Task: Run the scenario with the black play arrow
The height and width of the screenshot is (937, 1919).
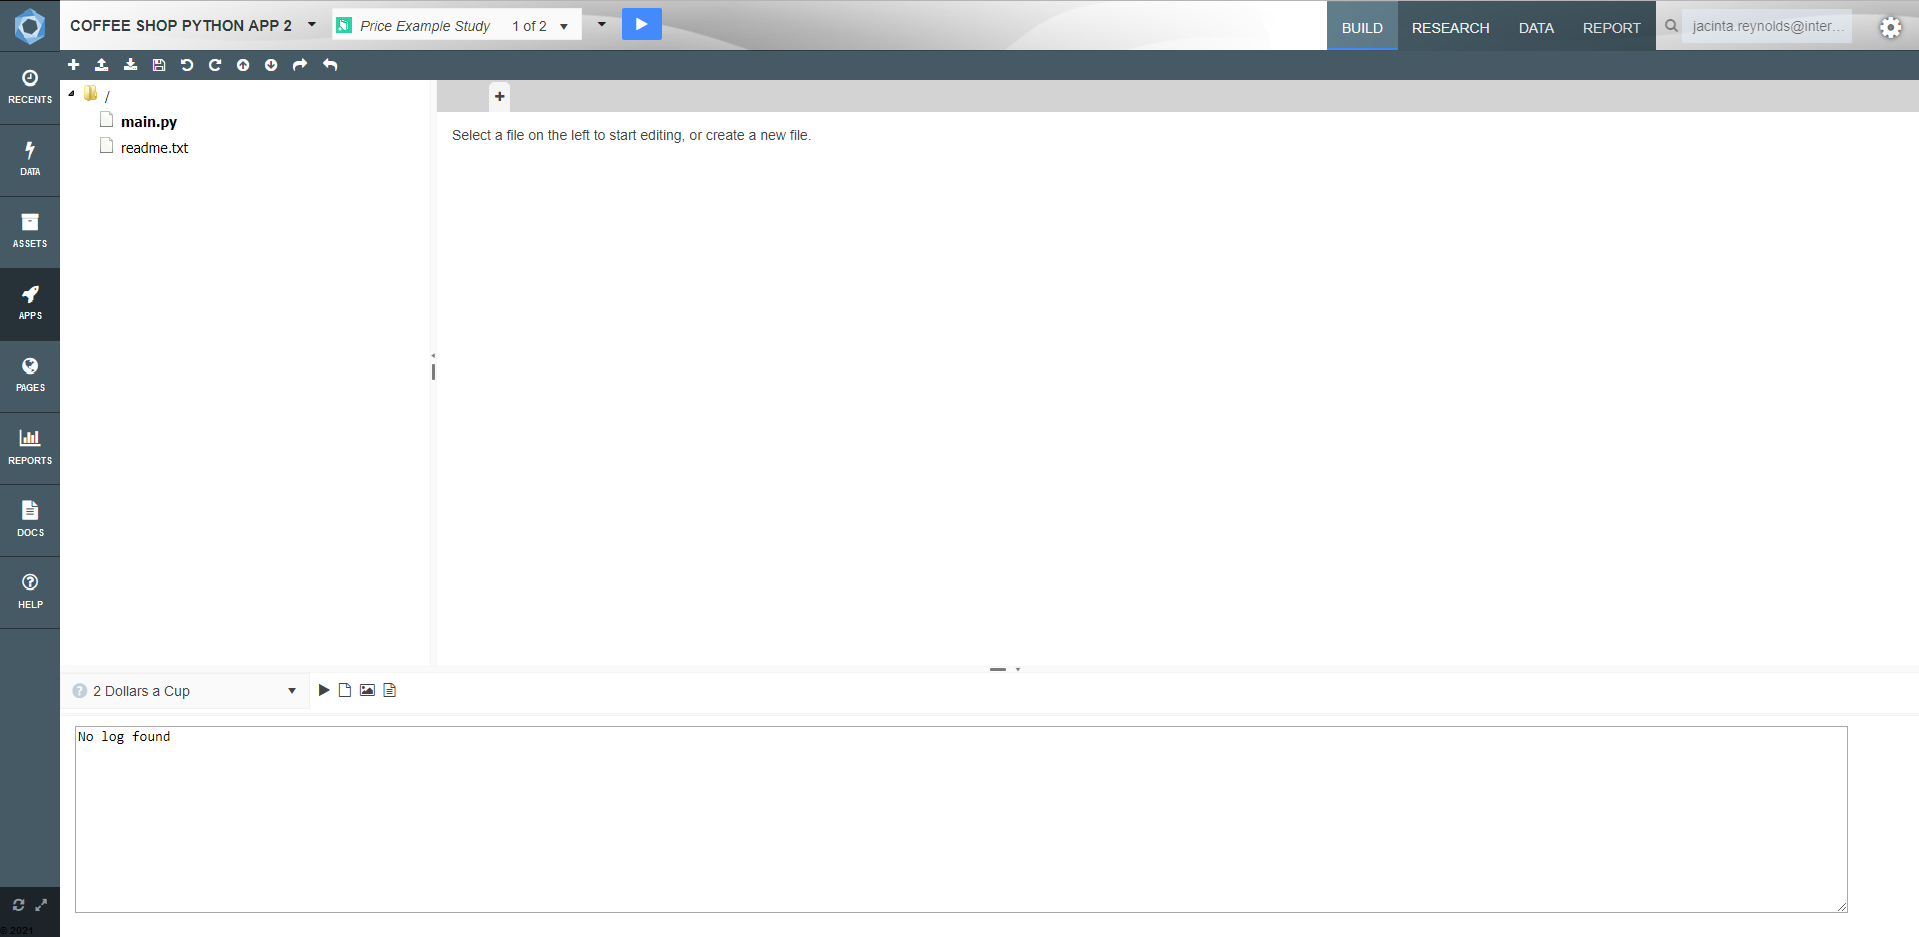Action: [324, 690]
